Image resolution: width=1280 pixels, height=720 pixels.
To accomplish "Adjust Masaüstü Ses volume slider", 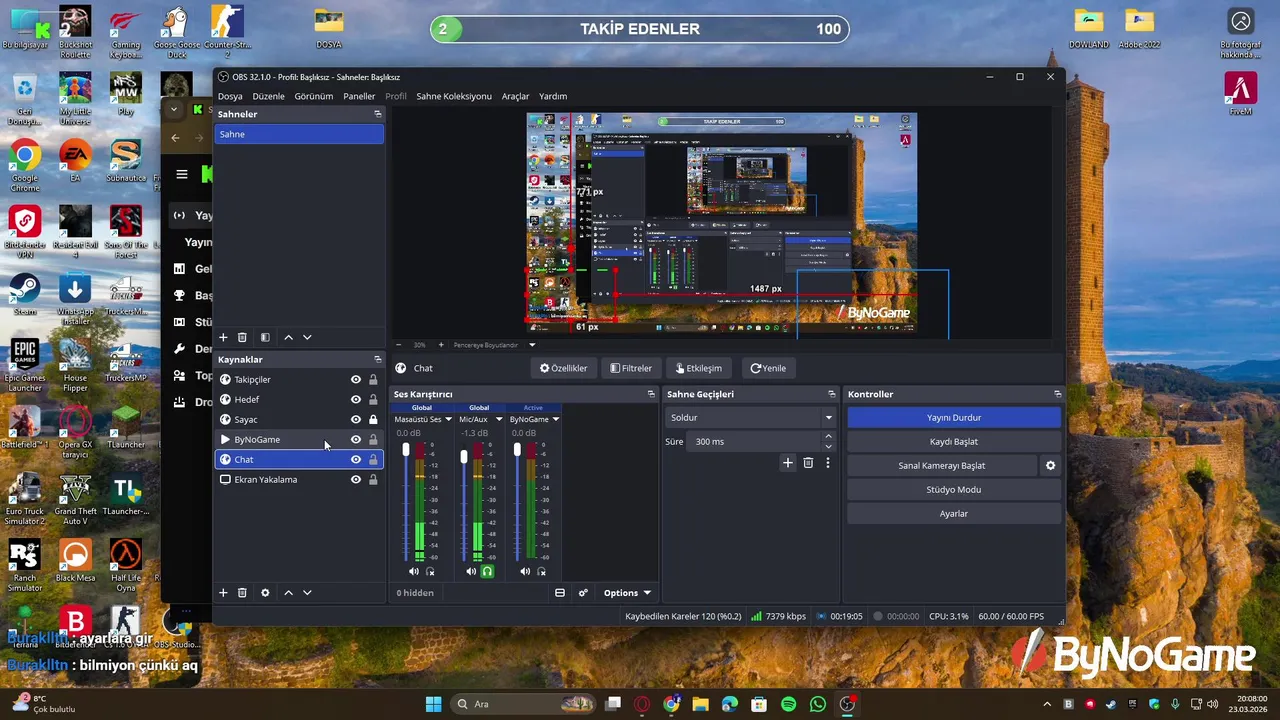I will tap(406, 451).
